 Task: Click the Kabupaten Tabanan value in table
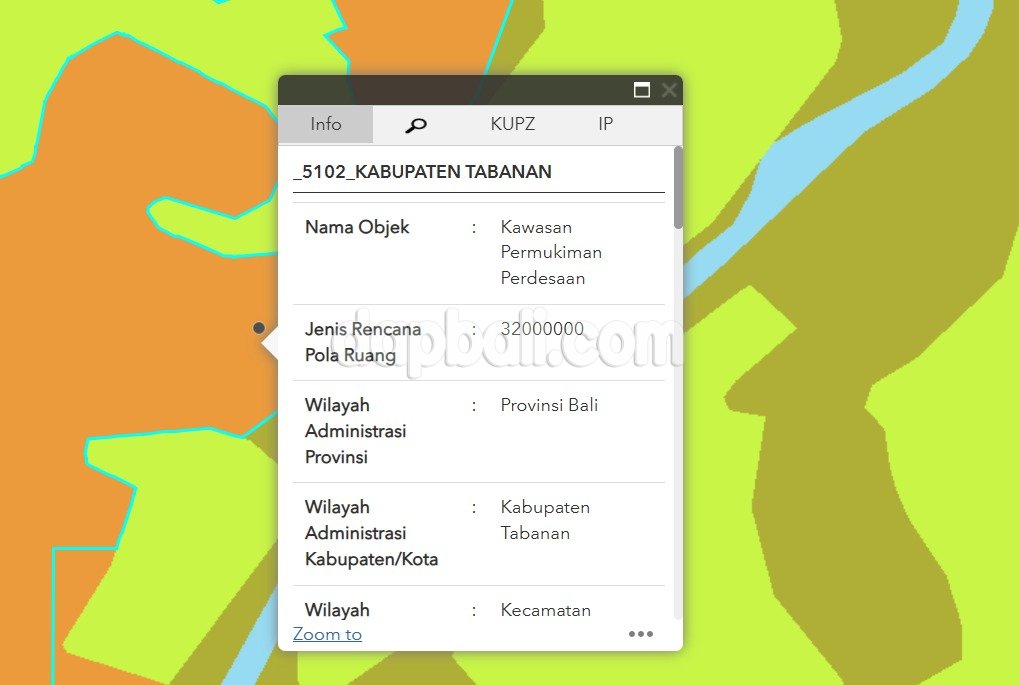(x=545, y=520)
